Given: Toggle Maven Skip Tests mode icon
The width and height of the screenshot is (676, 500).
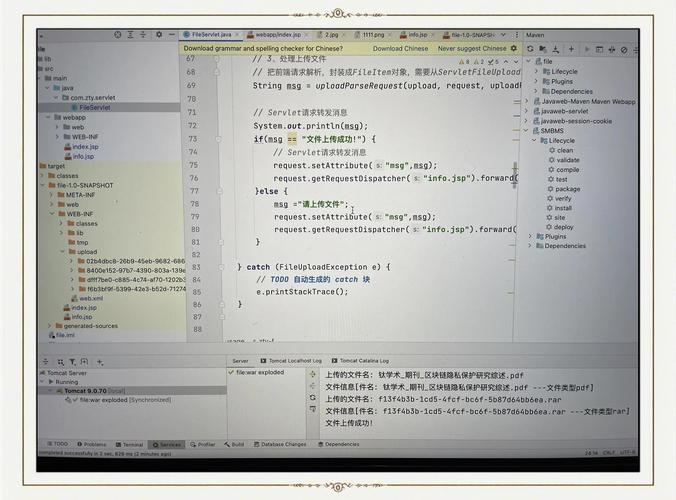Looking at the screenshot, I should (x=624, y=50).
